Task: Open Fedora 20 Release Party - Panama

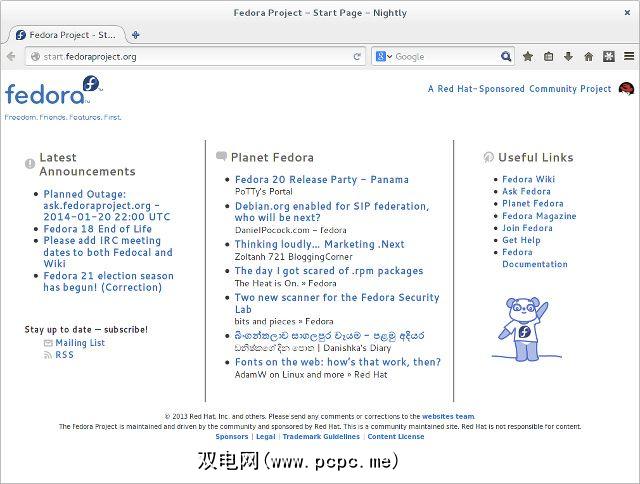Action: click(x=322, y=180)
